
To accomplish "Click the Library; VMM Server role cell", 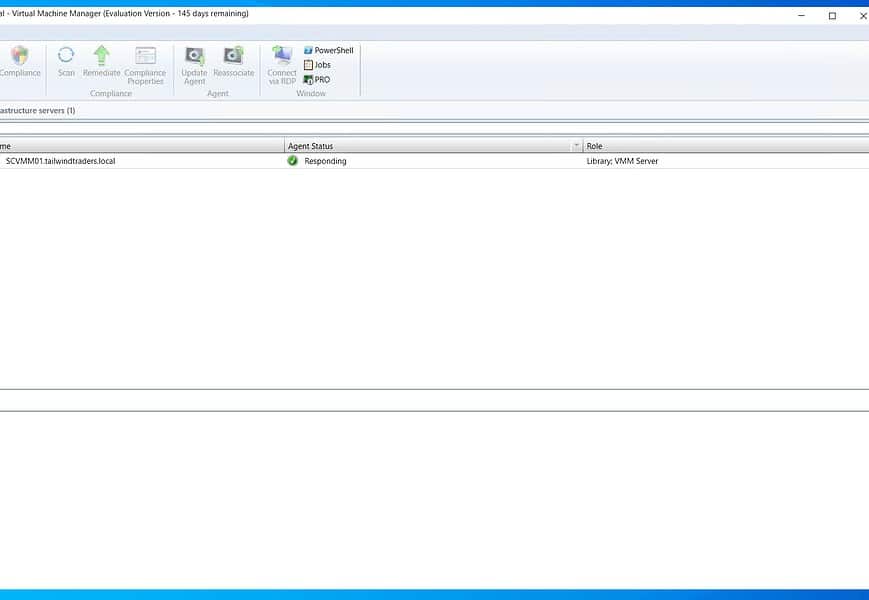I will coord(622,161).
